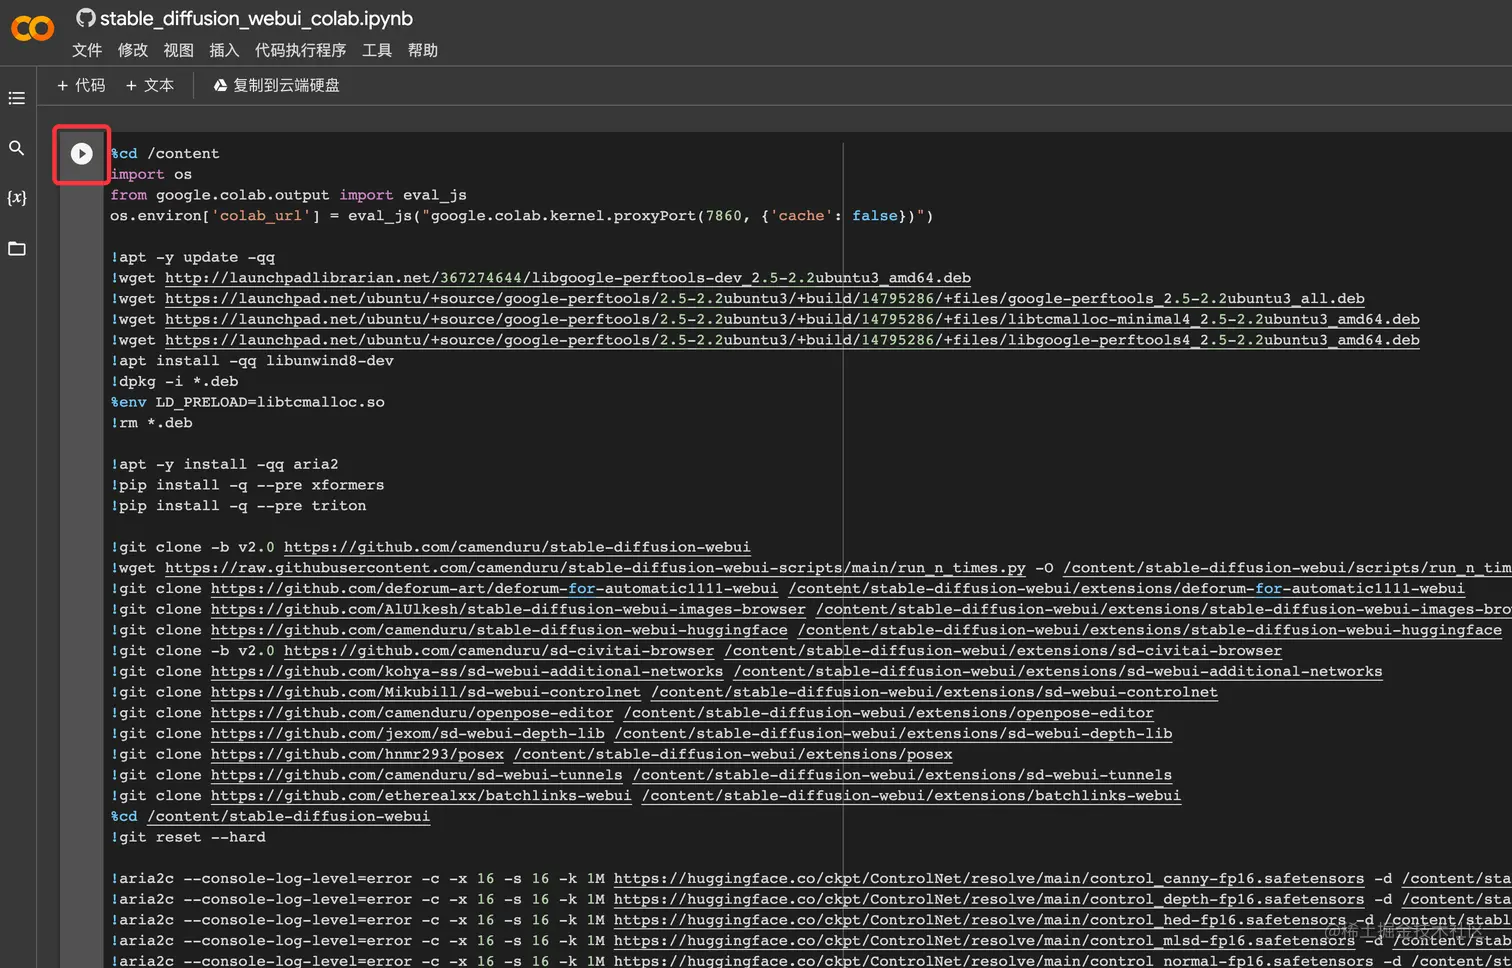Open the etherealxx/batchlinks-webui GitHub link
This screenshot has height=968, width=1512.
421,796
